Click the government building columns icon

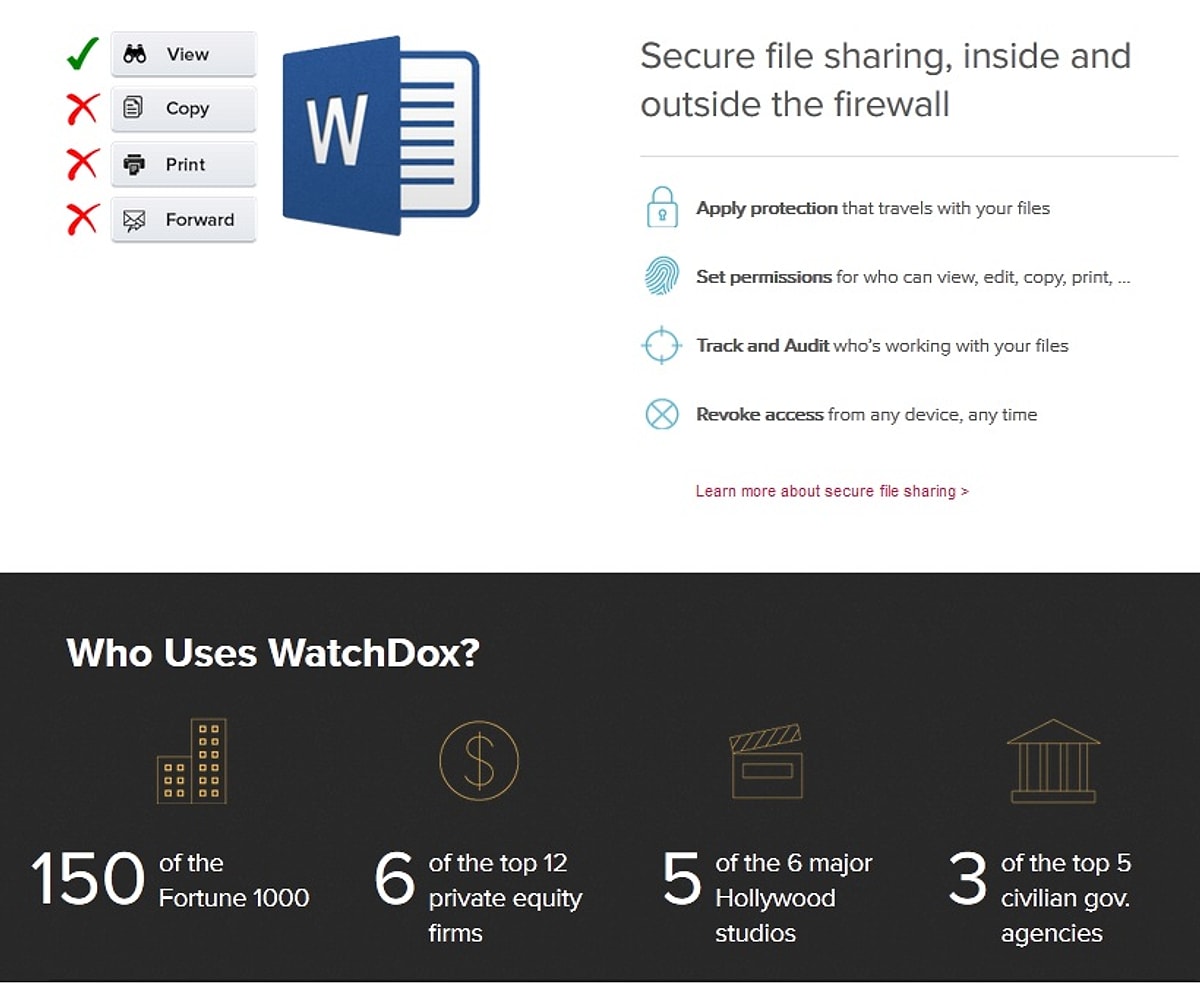(1053, 761)
